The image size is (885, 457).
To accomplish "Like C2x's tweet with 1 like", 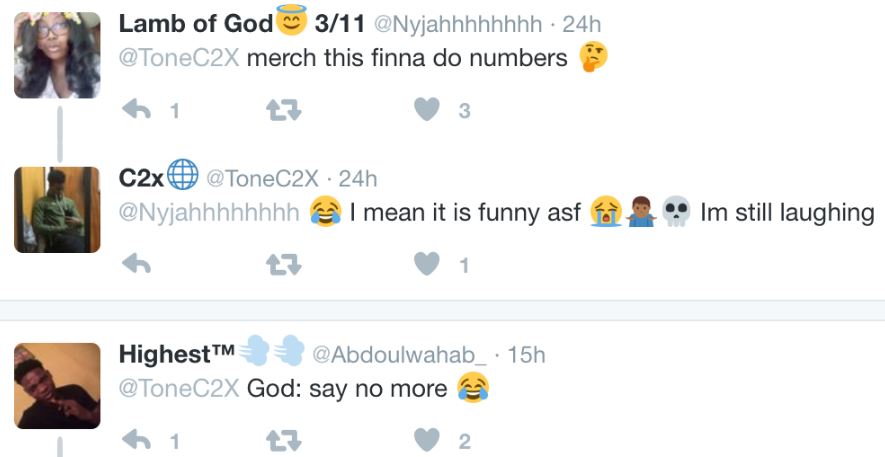I will [x=427, y=263].
